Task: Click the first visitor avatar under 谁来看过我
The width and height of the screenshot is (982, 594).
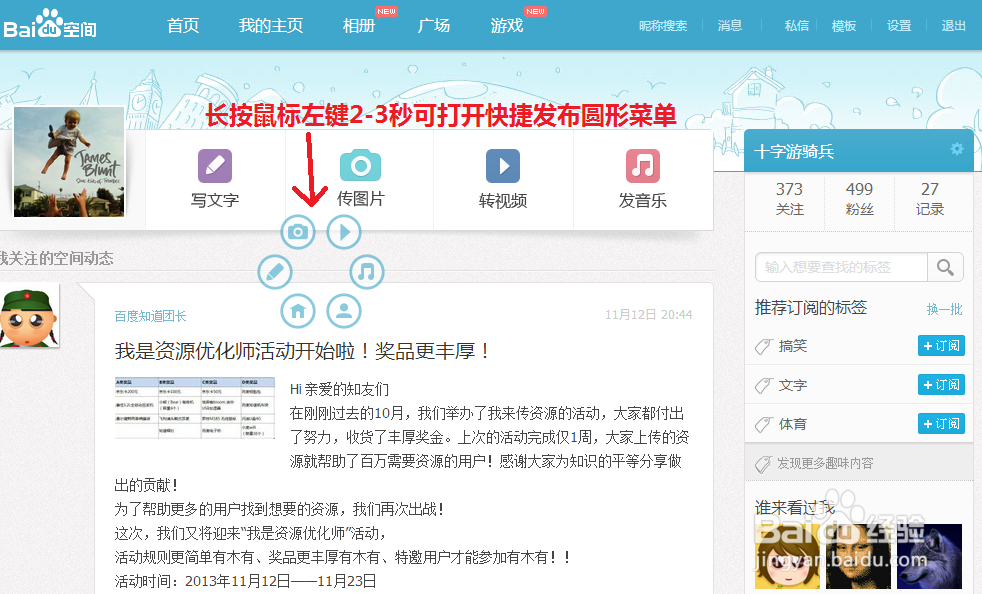Action: pos(787,556)
